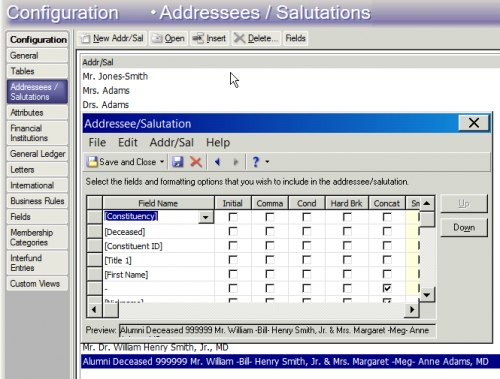
Task: Open the Help menu
Action: point(218,143)
